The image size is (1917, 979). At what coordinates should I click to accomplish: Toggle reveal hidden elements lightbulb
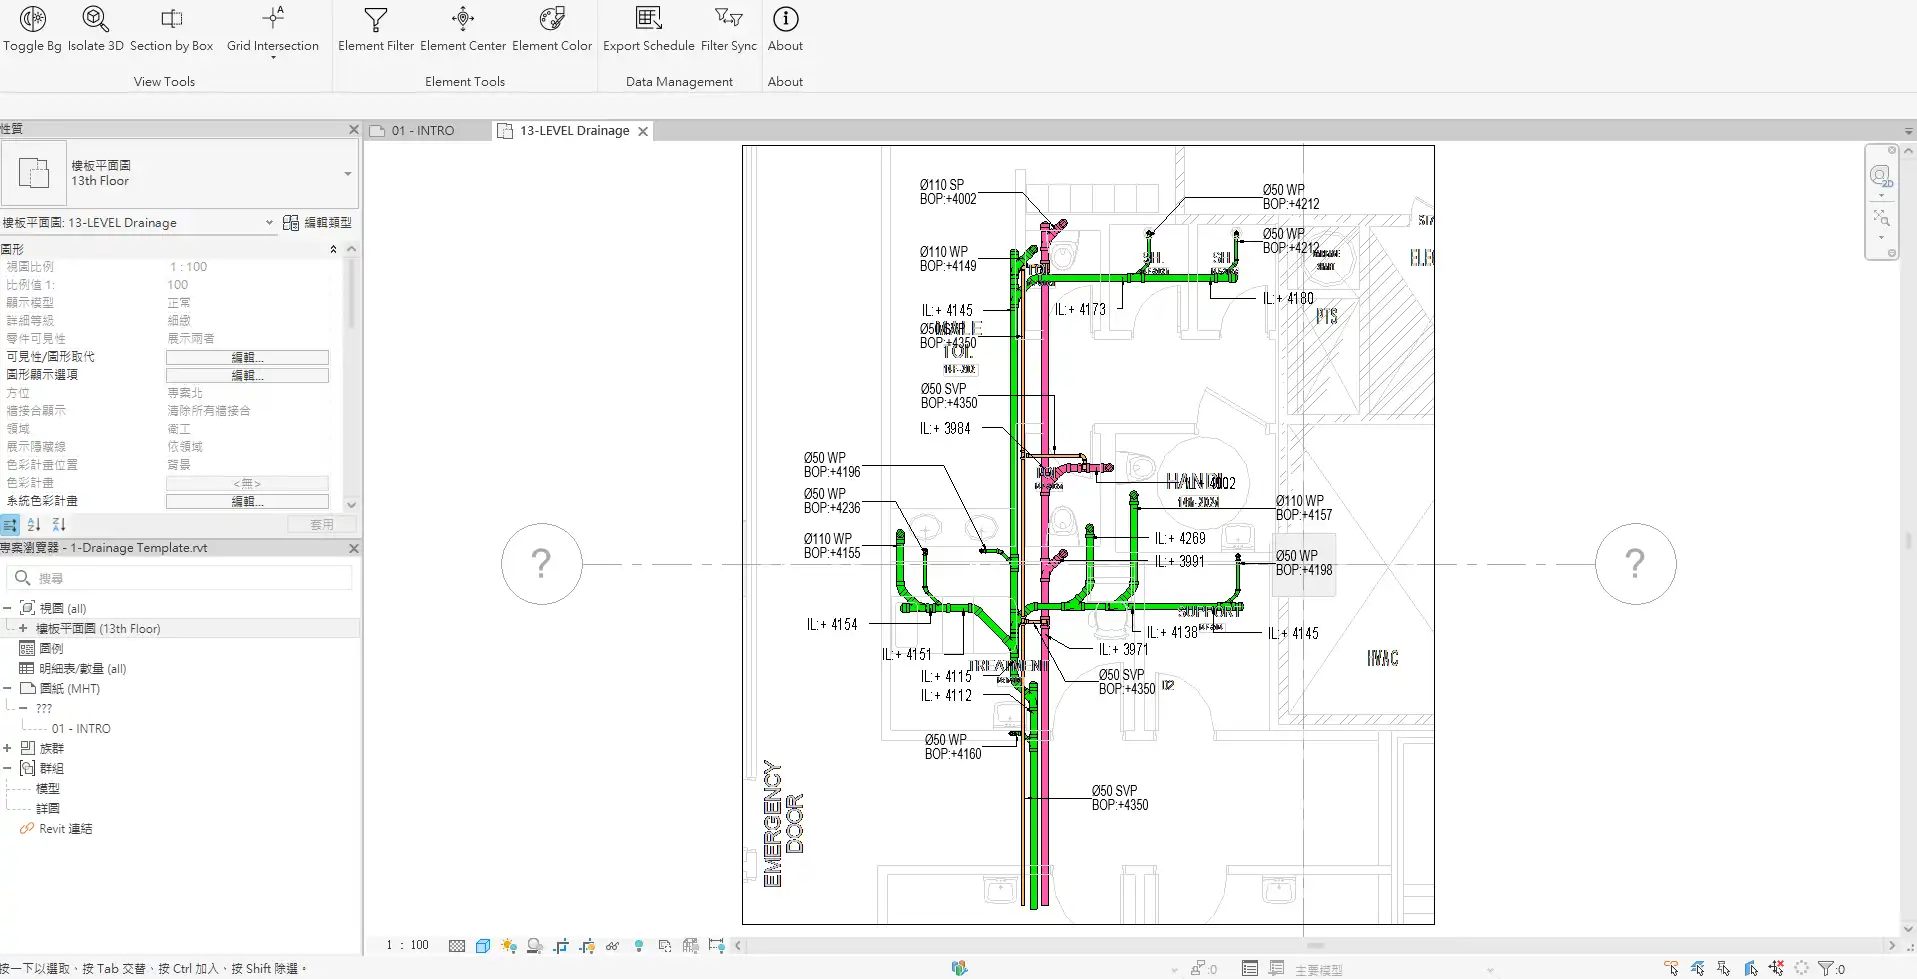pos(639,945)
